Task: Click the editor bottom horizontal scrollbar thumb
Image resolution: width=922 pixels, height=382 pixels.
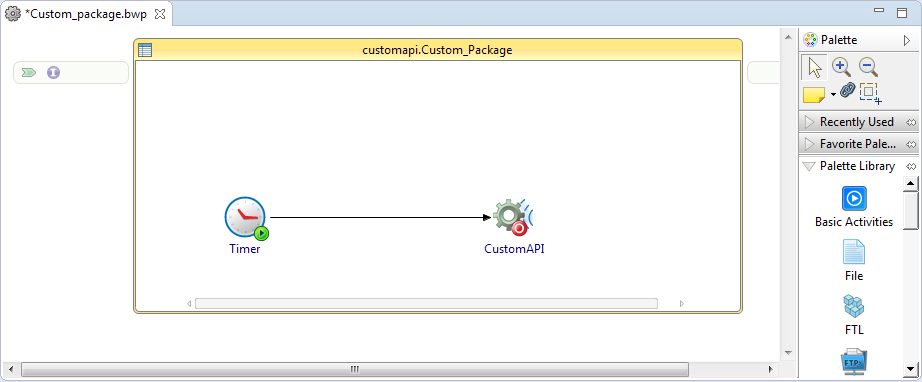Action: (355, 369)
